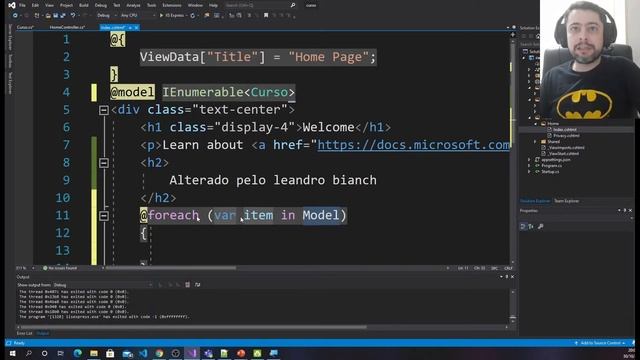Screen dimensions: 640x360
Task: Switch to the Solution Explorer tab
Action: (535, 201)
